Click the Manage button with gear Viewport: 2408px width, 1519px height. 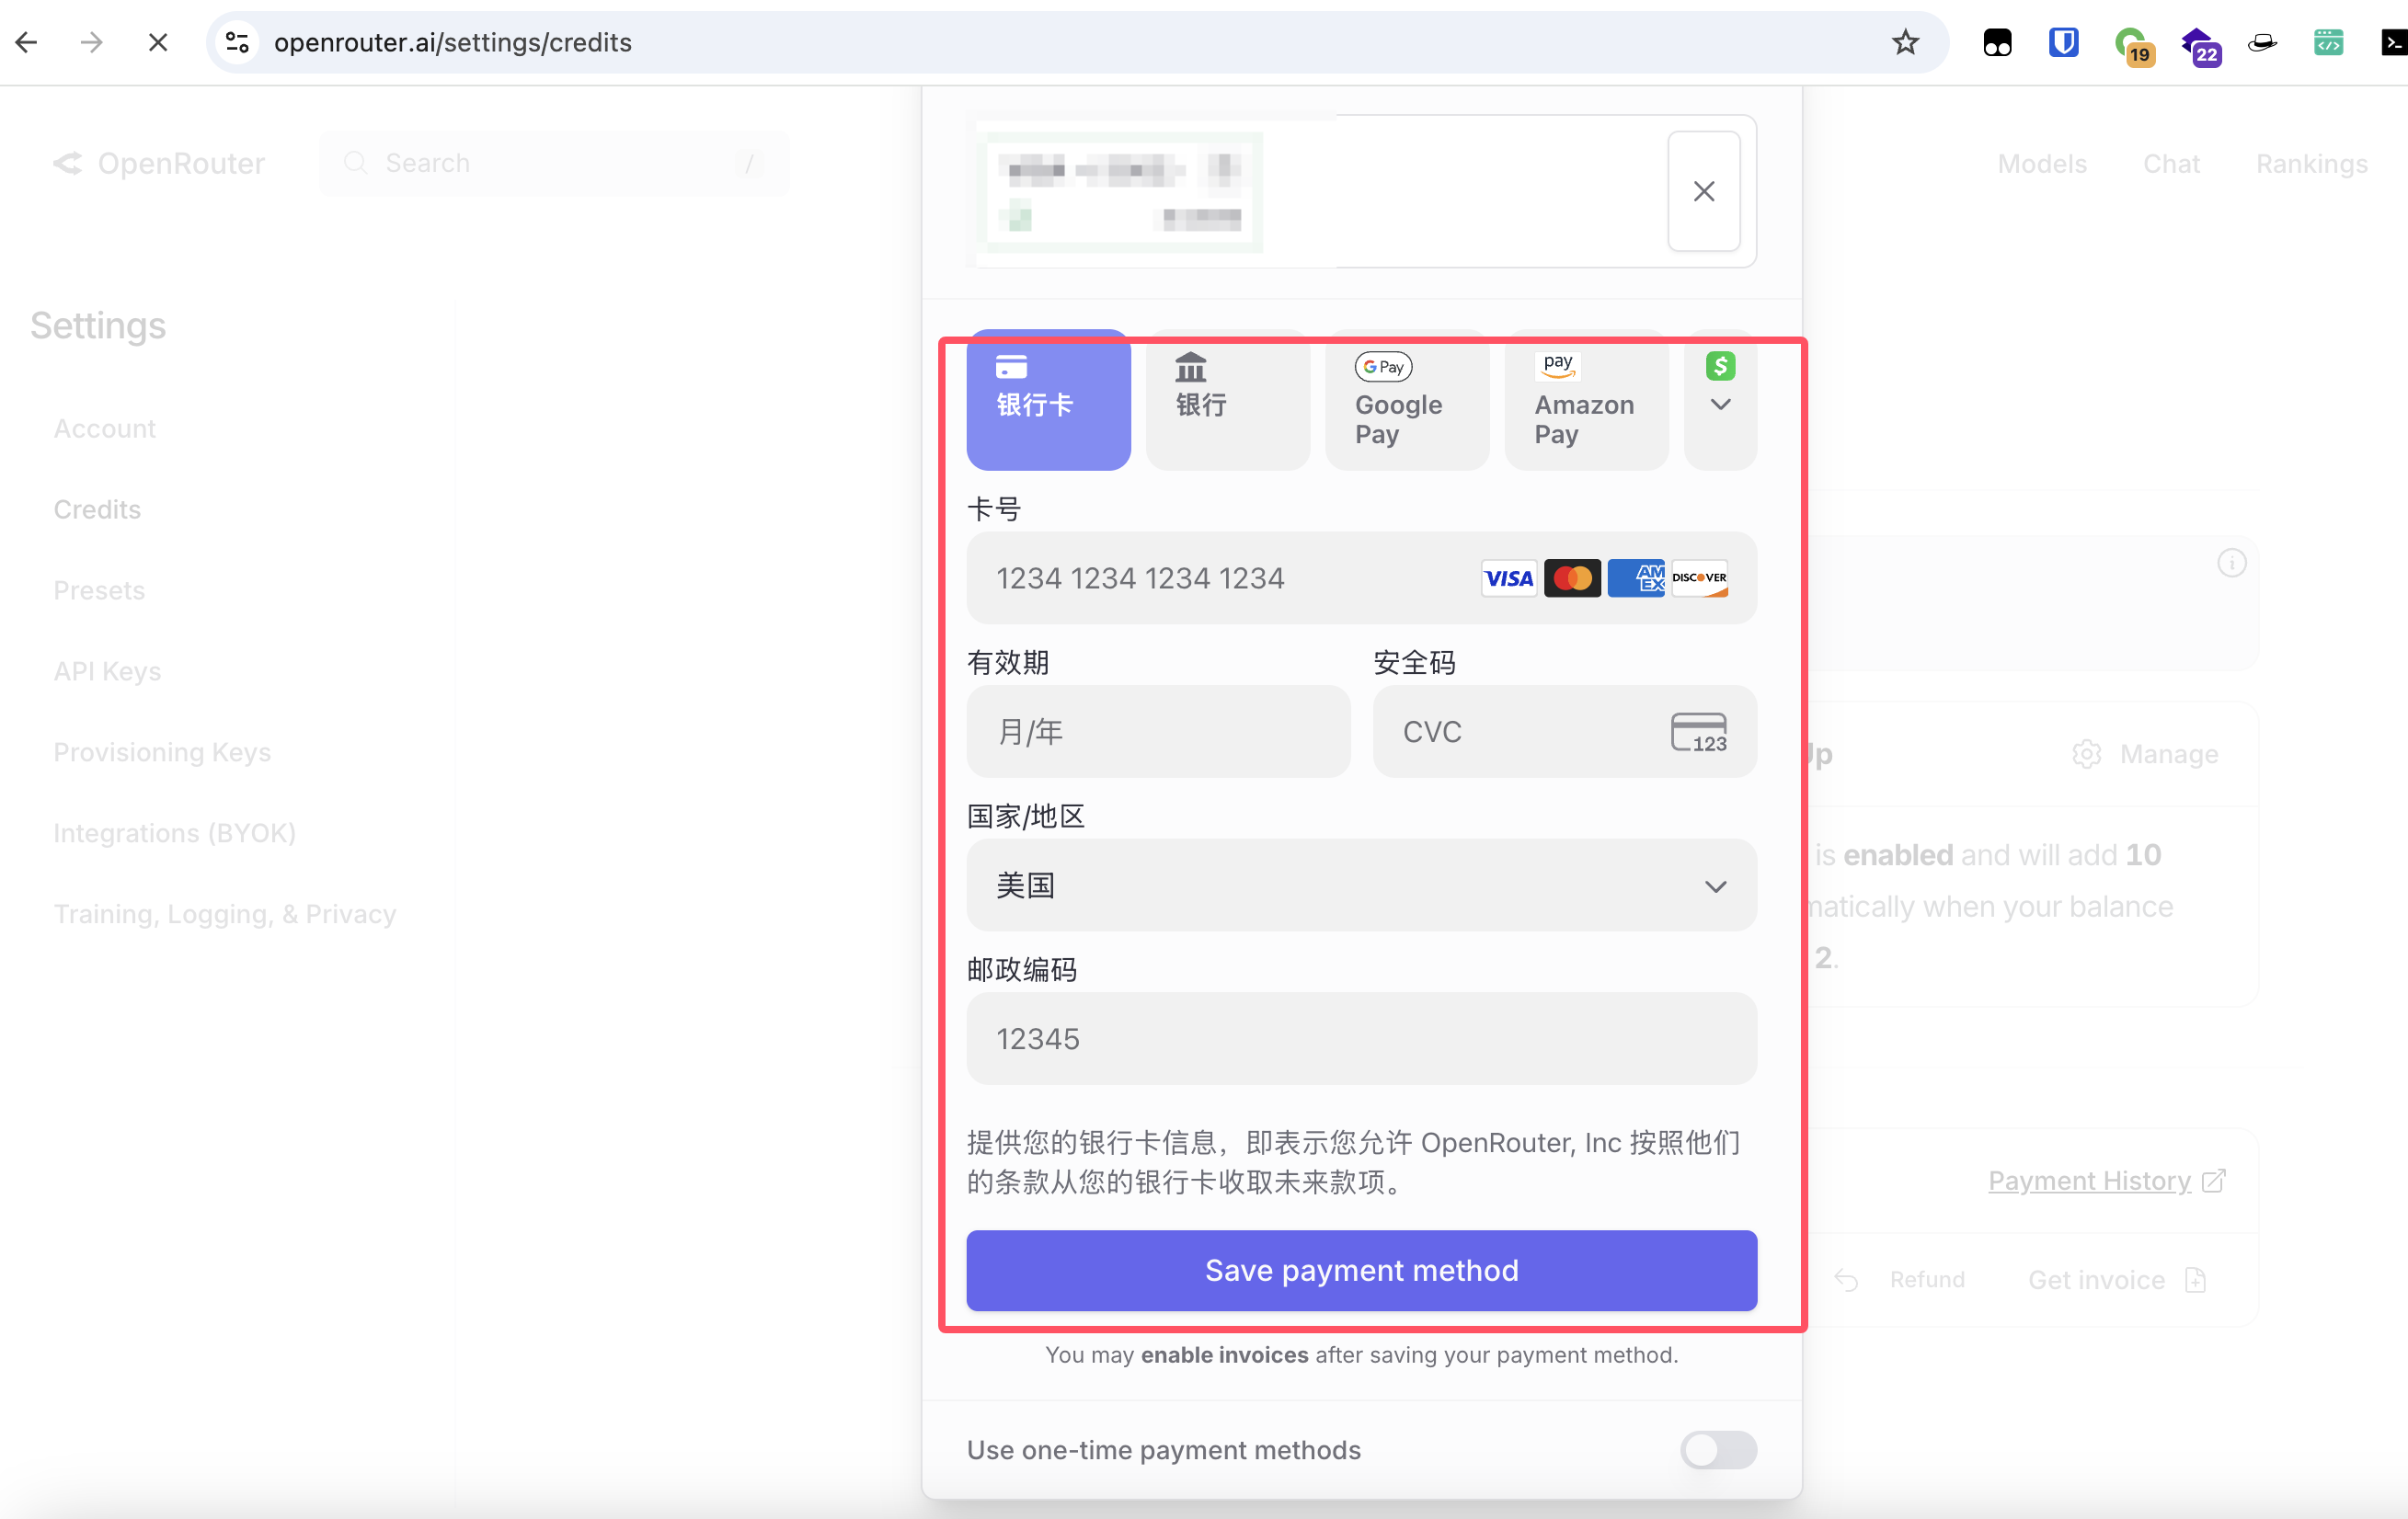click(x=2145, y=754)
